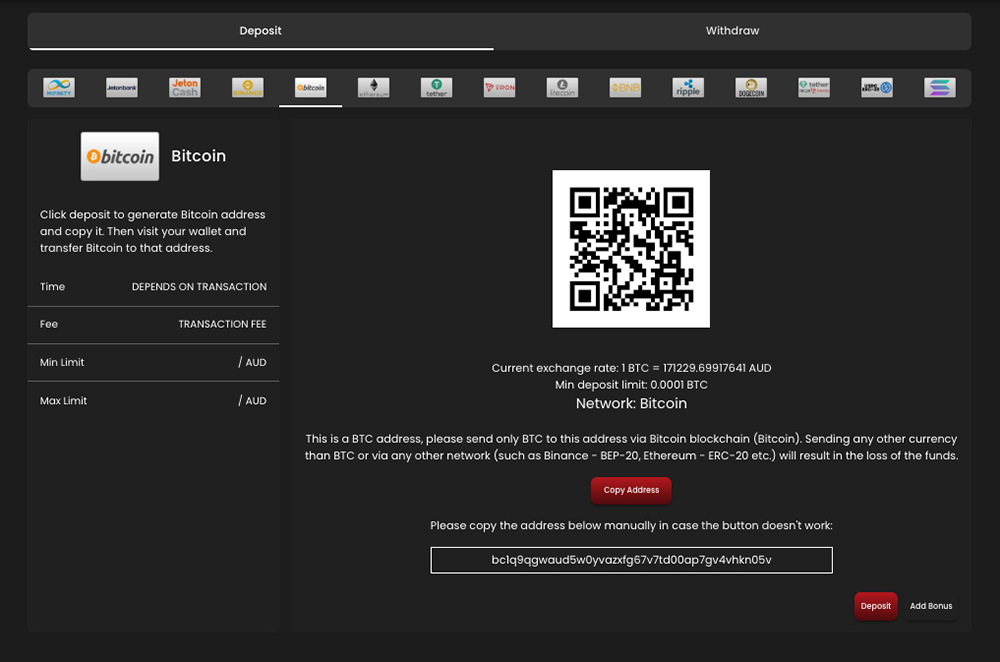Select Jeton Cash as deposit method
1000x662 pixels.
(185, 87)
